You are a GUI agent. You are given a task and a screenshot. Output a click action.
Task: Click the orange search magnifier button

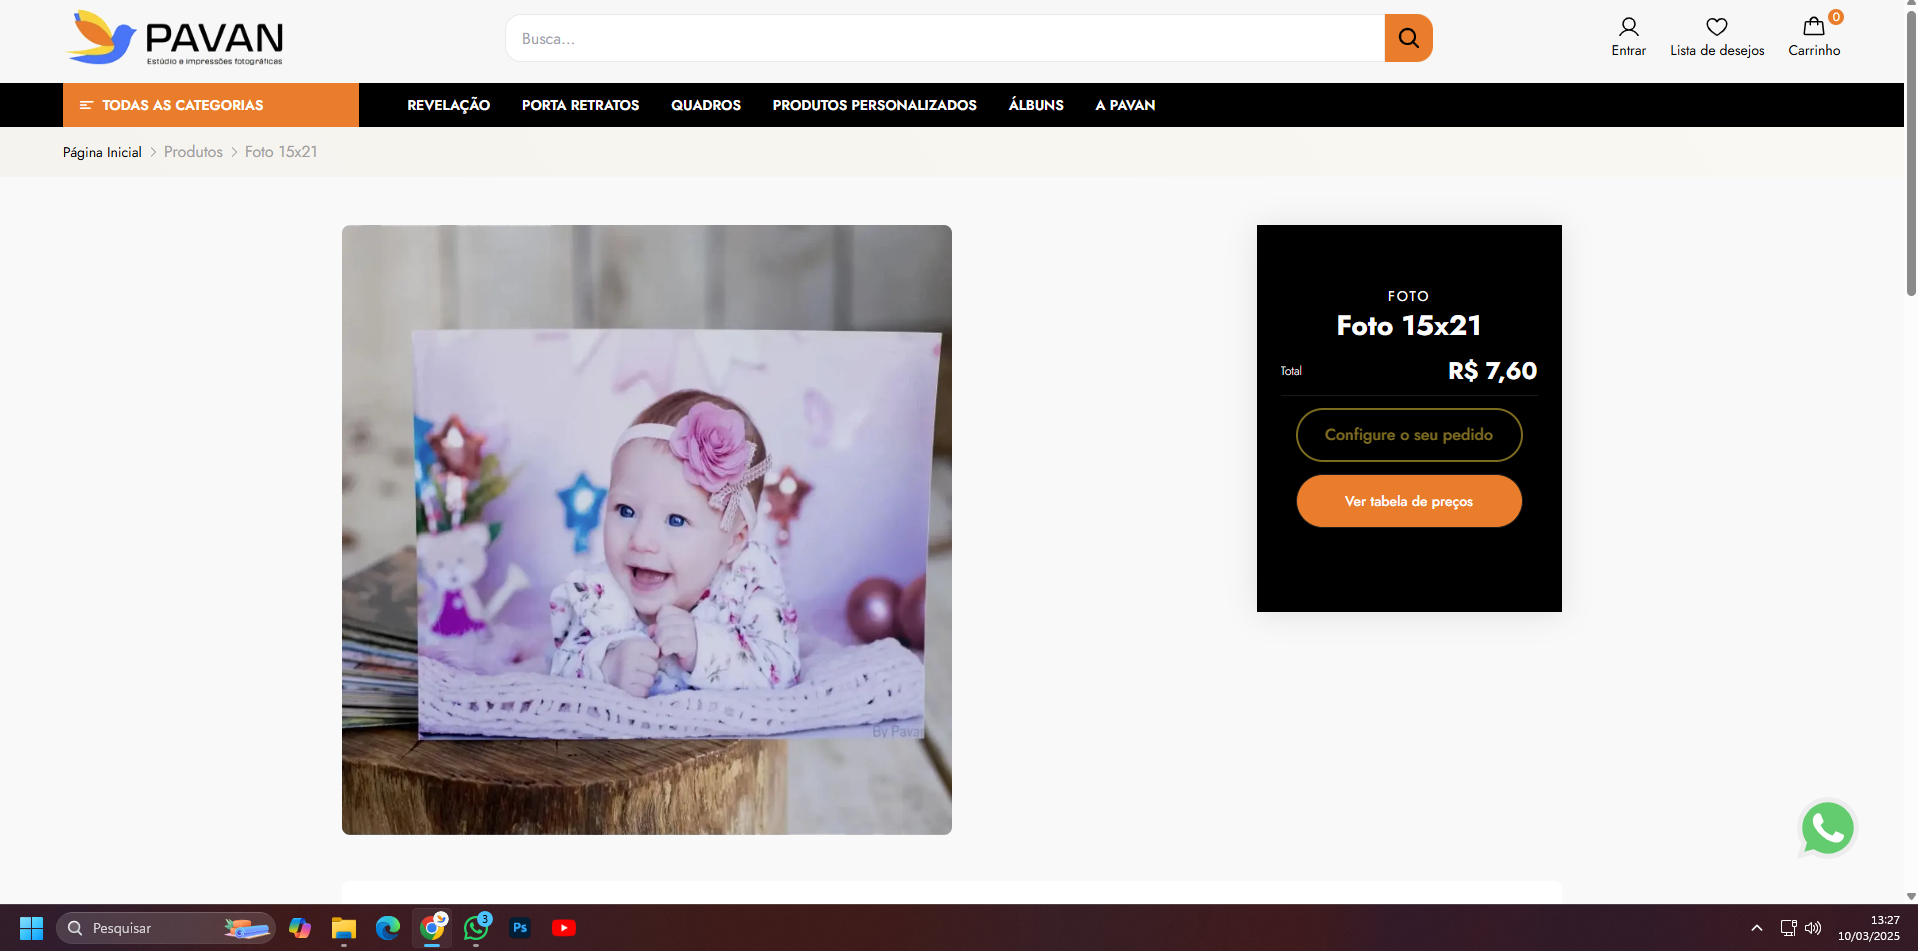[1408, 38]
